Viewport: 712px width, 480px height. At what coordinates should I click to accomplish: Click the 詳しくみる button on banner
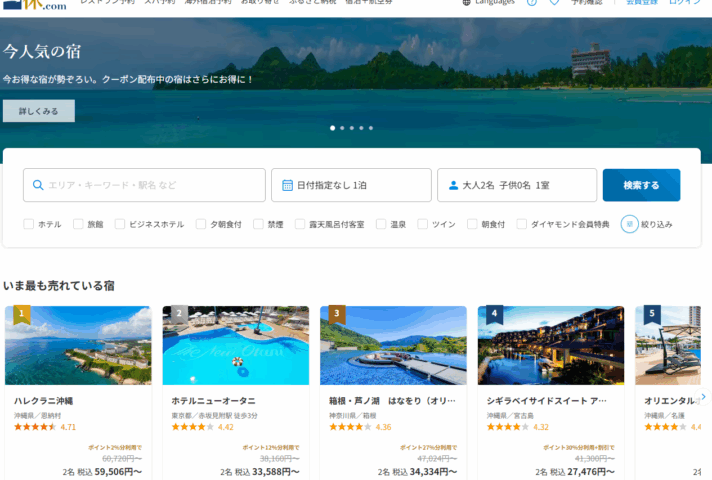[39, 111]
